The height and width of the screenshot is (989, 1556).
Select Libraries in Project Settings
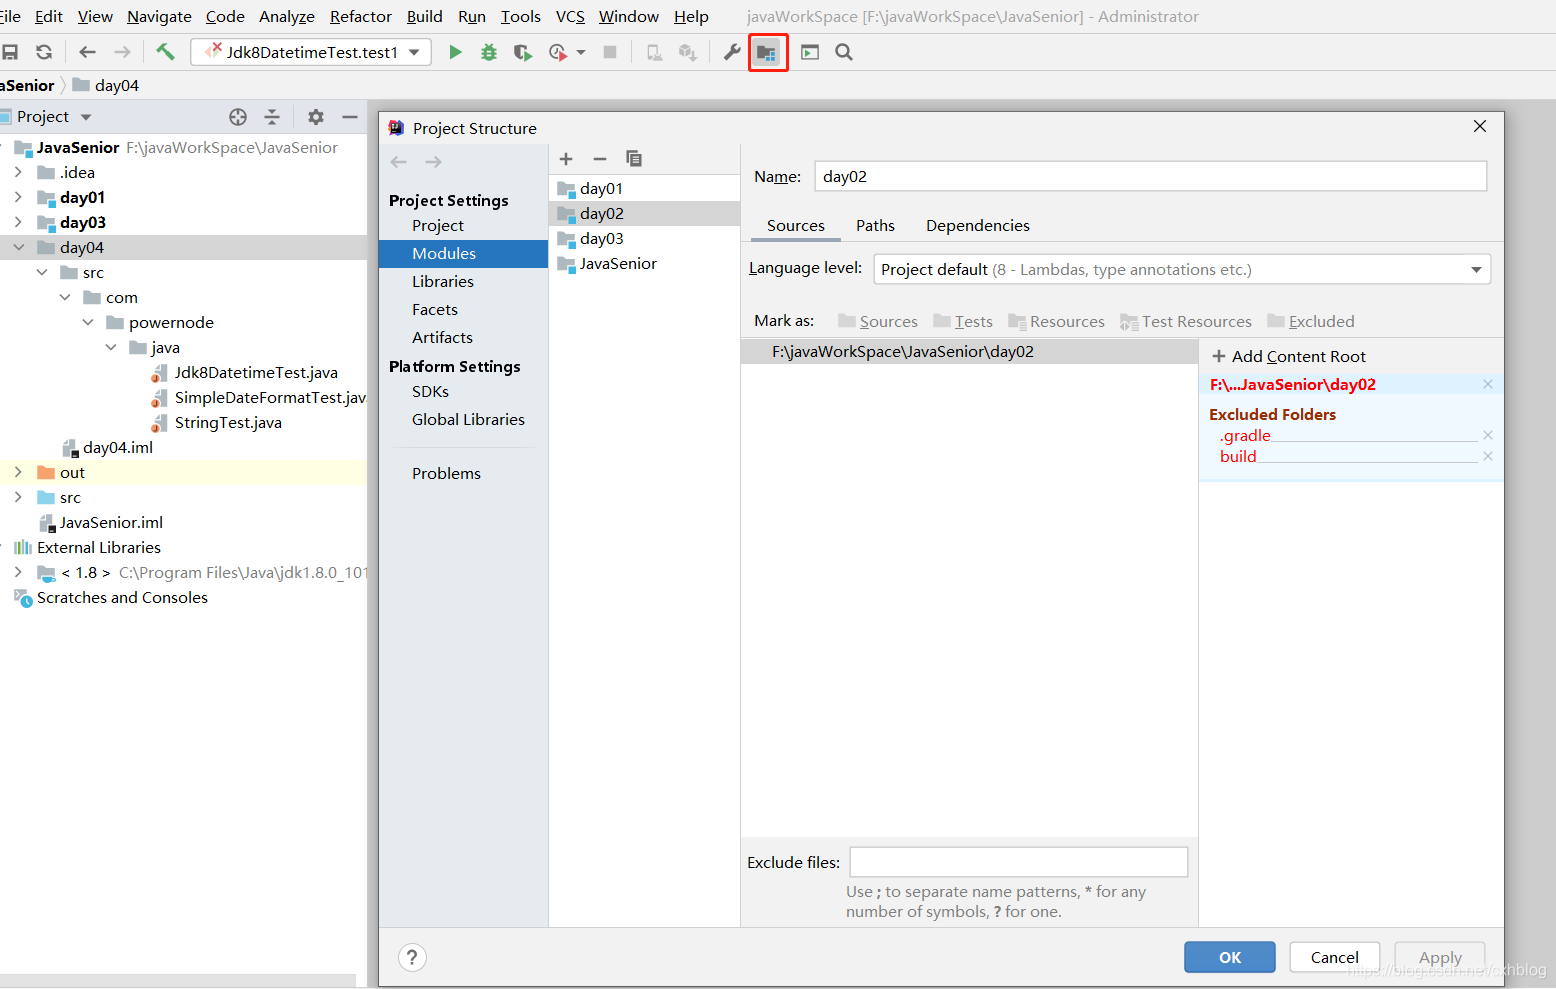(443, 281)
